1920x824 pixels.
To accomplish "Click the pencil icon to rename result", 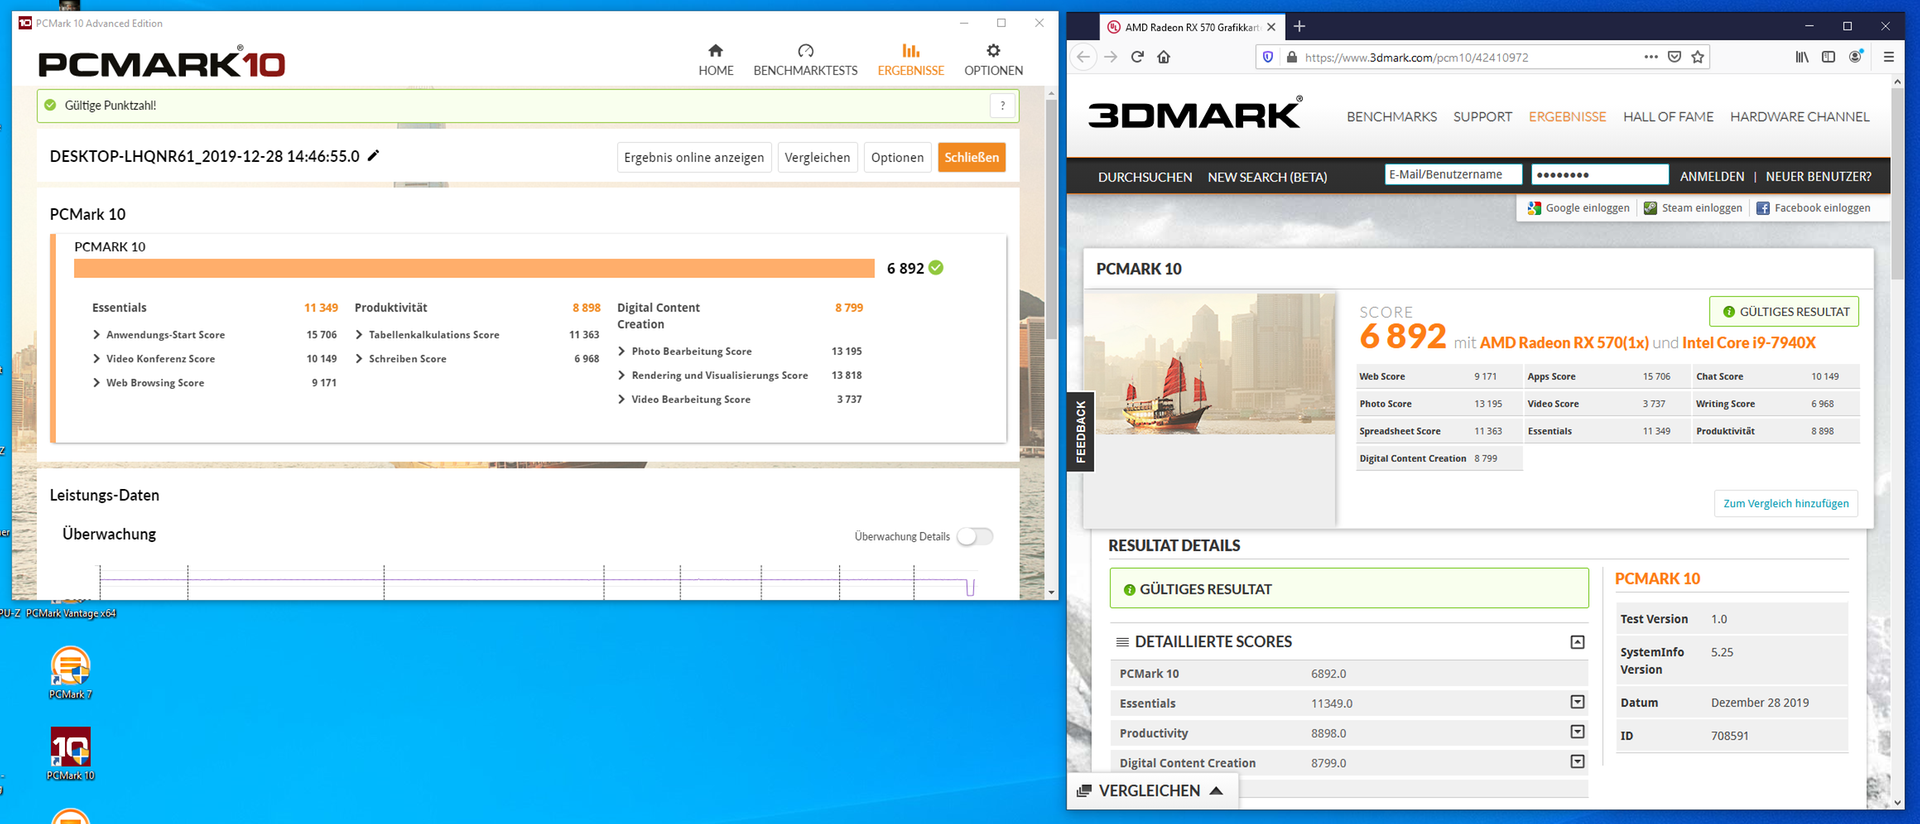I will pyautogui.click(x=373, y=156).
